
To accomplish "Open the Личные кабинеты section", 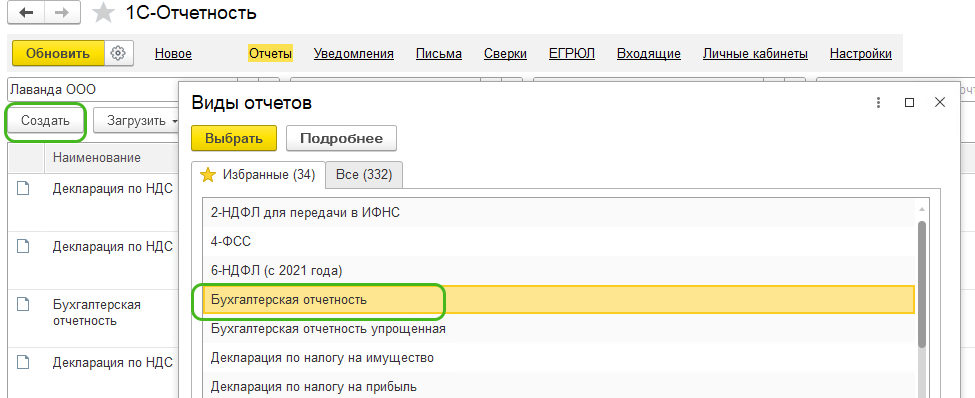I will click(755, 54).
